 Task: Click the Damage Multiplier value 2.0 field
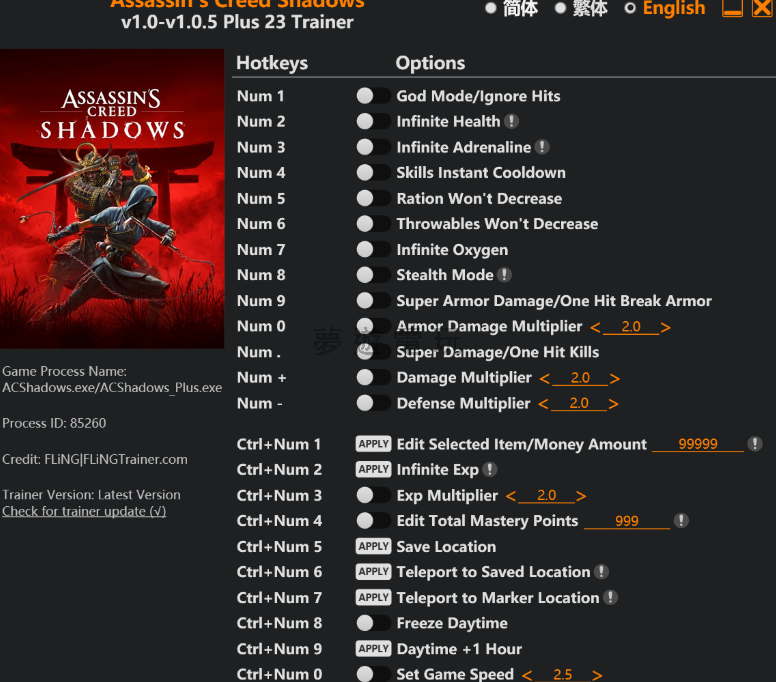pyautogui.click(x=580, y=378)
